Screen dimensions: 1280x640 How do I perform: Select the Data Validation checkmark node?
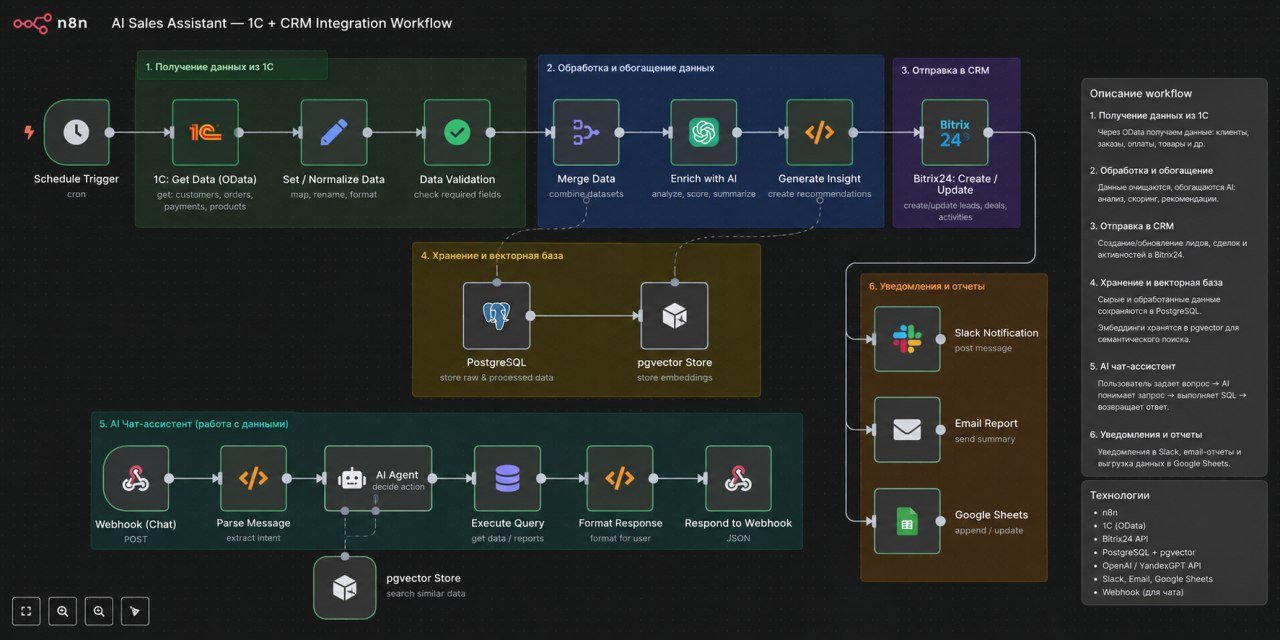(457, 132)
